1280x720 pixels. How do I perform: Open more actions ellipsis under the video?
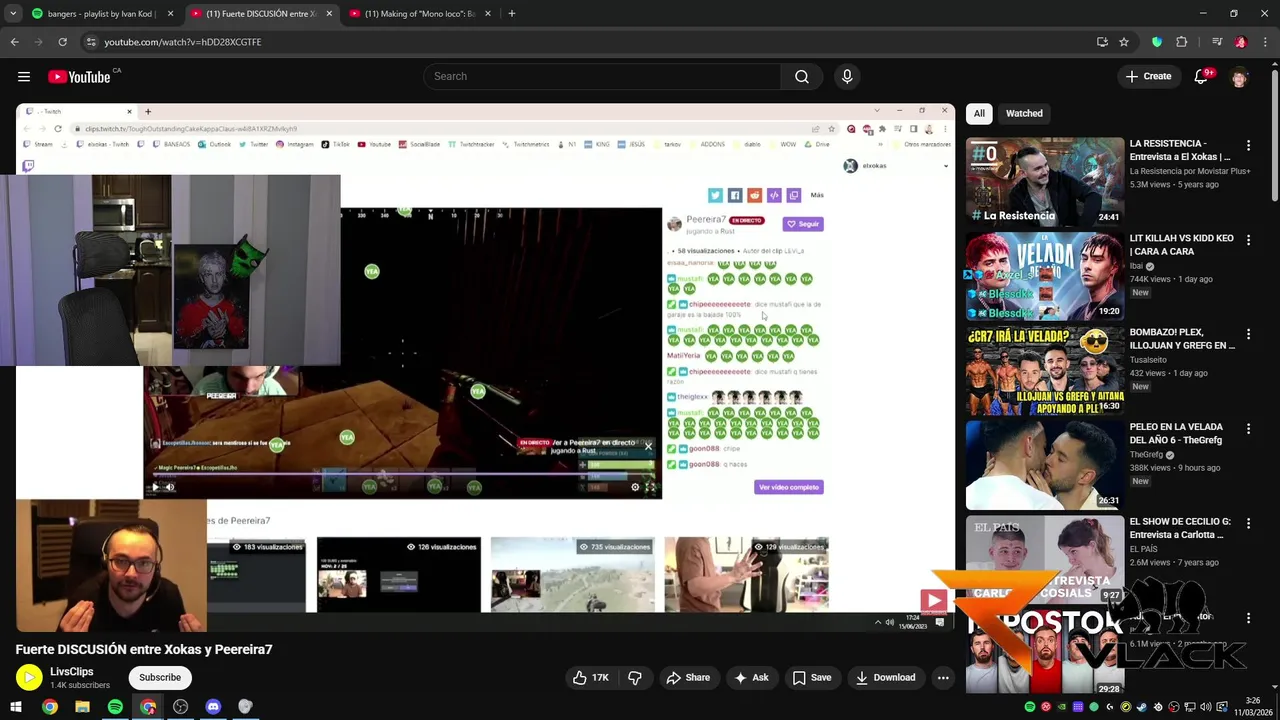[x=943, y=678]
